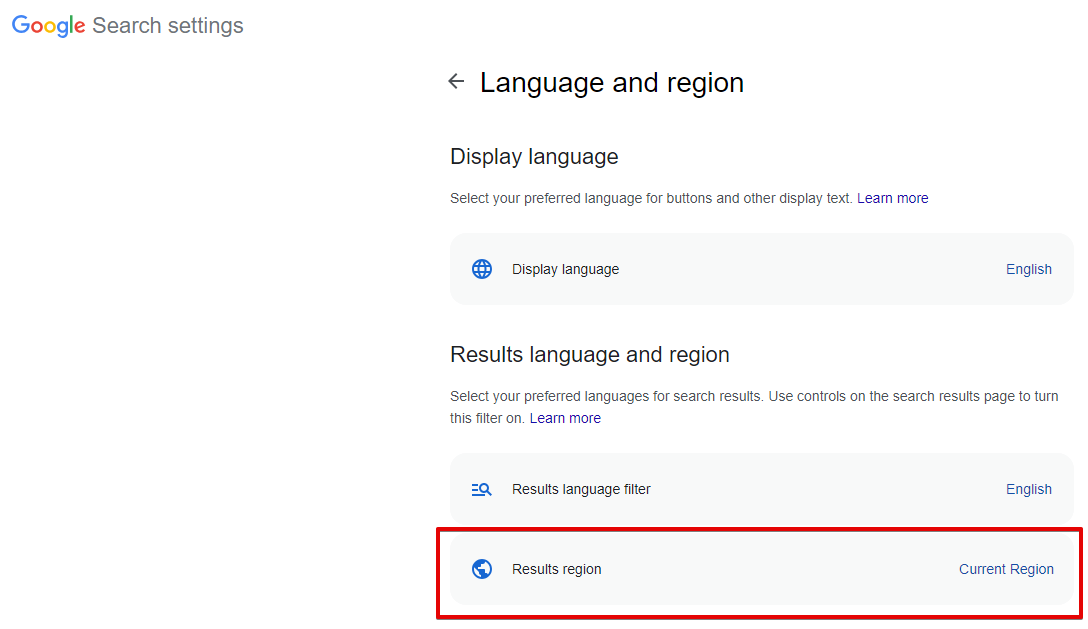The image size is (1088, 629).
Task: Open the Display language setting
Action: (762, 268)
